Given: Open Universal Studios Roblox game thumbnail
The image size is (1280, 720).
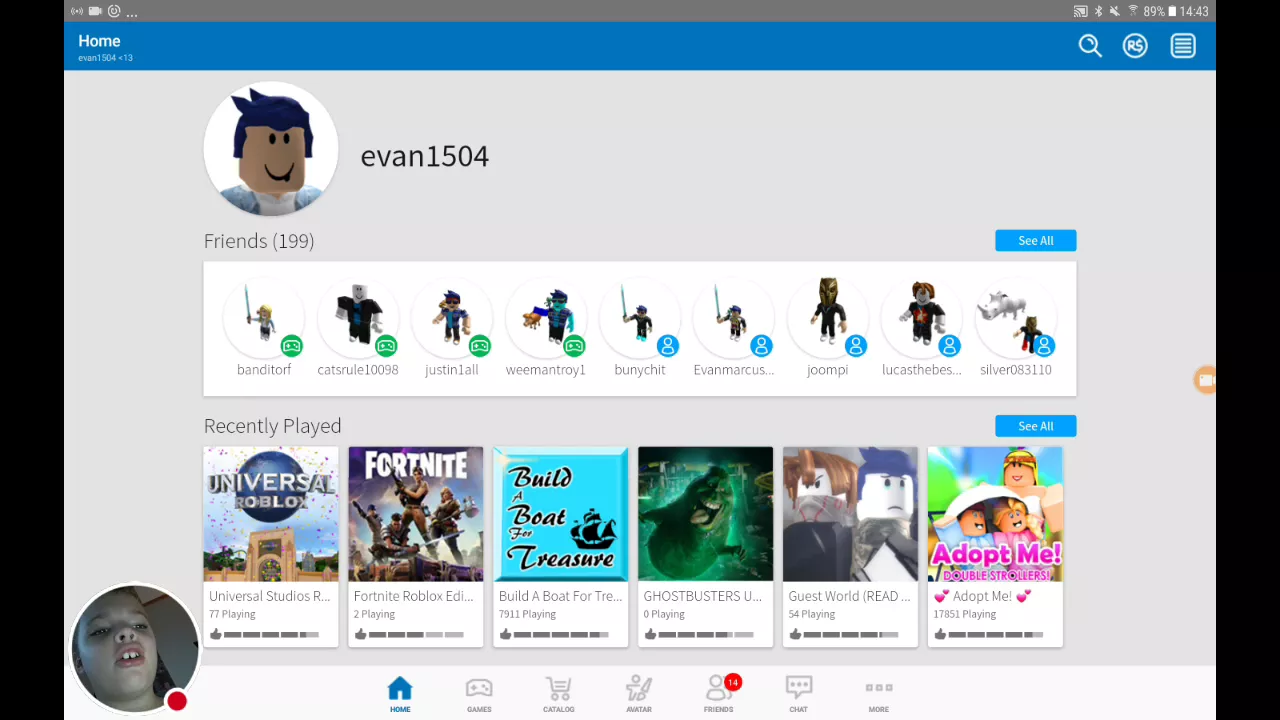Looking at the screenshot, I should point(271,514).
